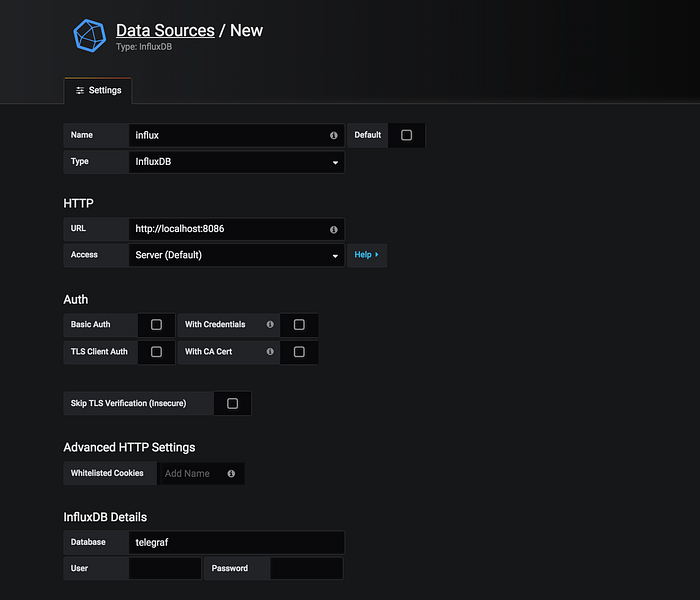Viewport: 700px width, 600px height.
Task: Click the info icon in URL field
Action: (x=333, y=229)
